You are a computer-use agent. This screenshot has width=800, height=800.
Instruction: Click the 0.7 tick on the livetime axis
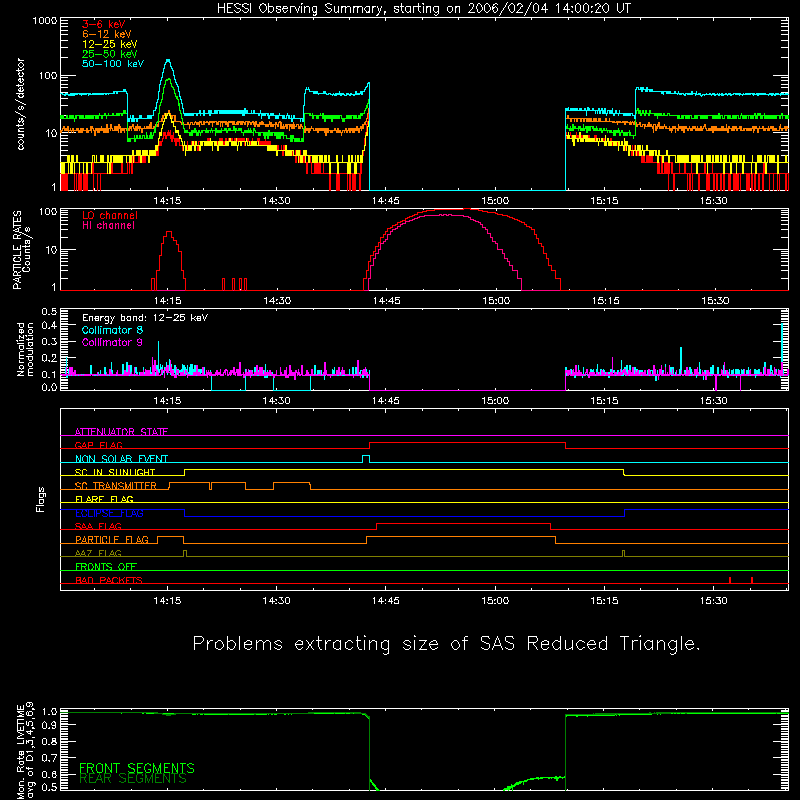pos(49,758)
